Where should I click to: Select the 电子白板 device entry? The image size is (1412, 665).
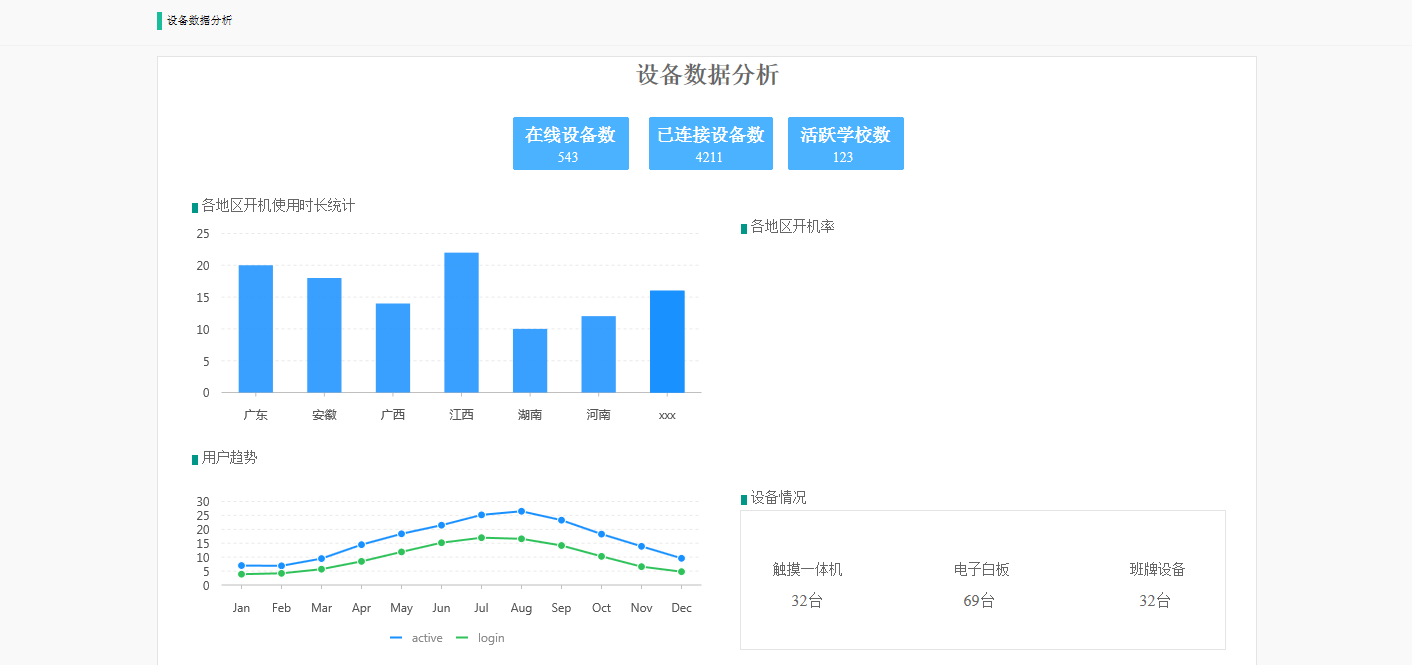981,584
